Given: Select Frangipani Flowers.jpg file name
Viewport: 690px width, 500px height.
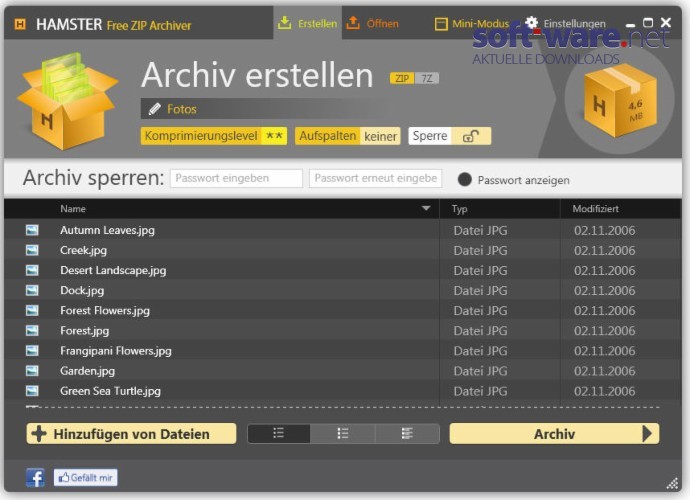Looking at the screenshot, I should pos(116,351).
